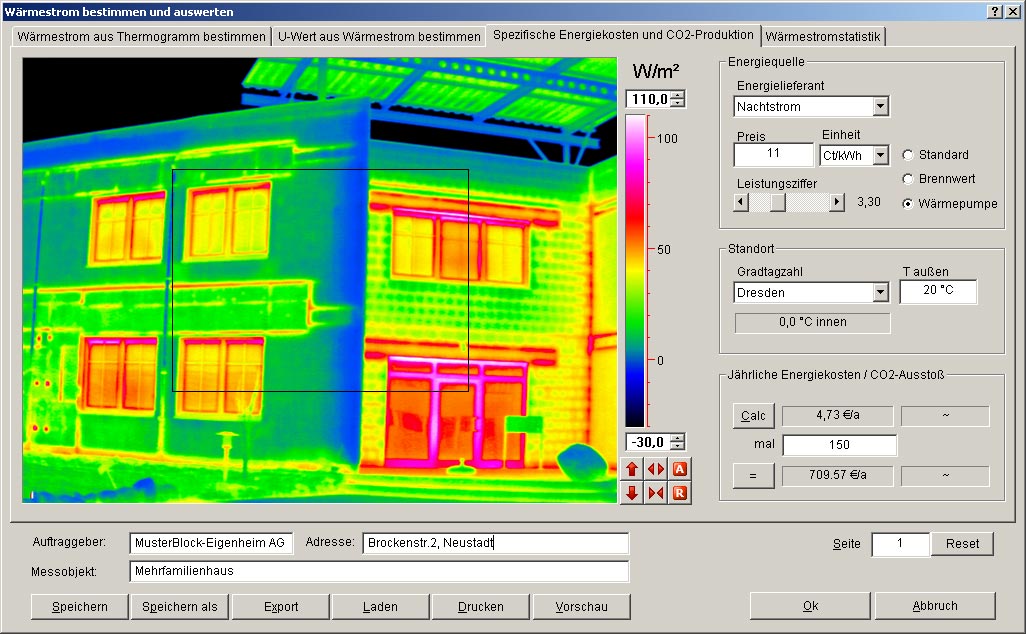Click the 'A' auto-scale icon

pos(680,469)
